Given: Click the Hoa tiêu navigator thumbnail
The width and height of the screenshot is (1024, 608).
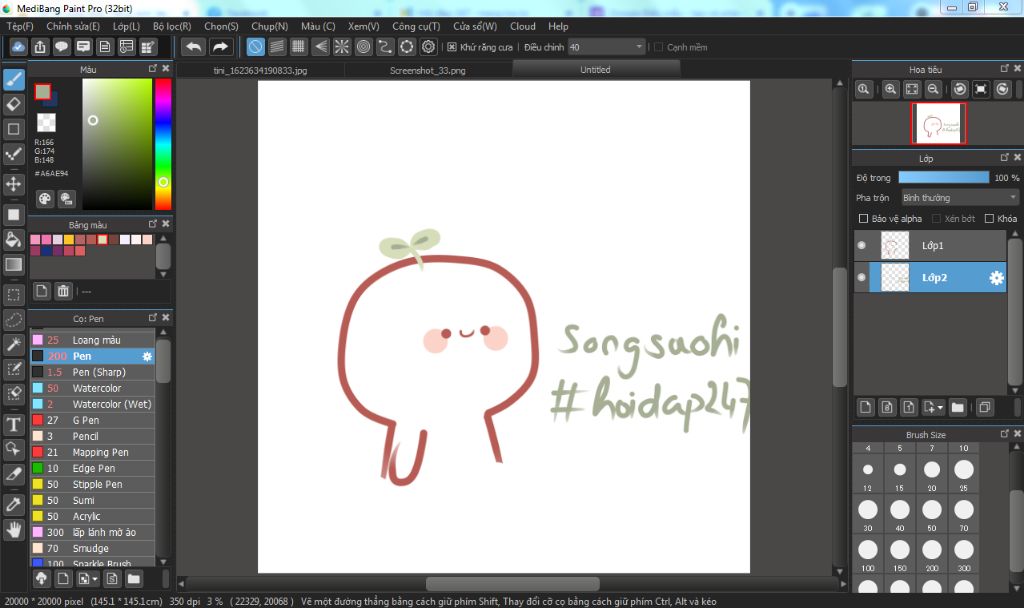Looking at the screenshot, I should click(938, 123).
